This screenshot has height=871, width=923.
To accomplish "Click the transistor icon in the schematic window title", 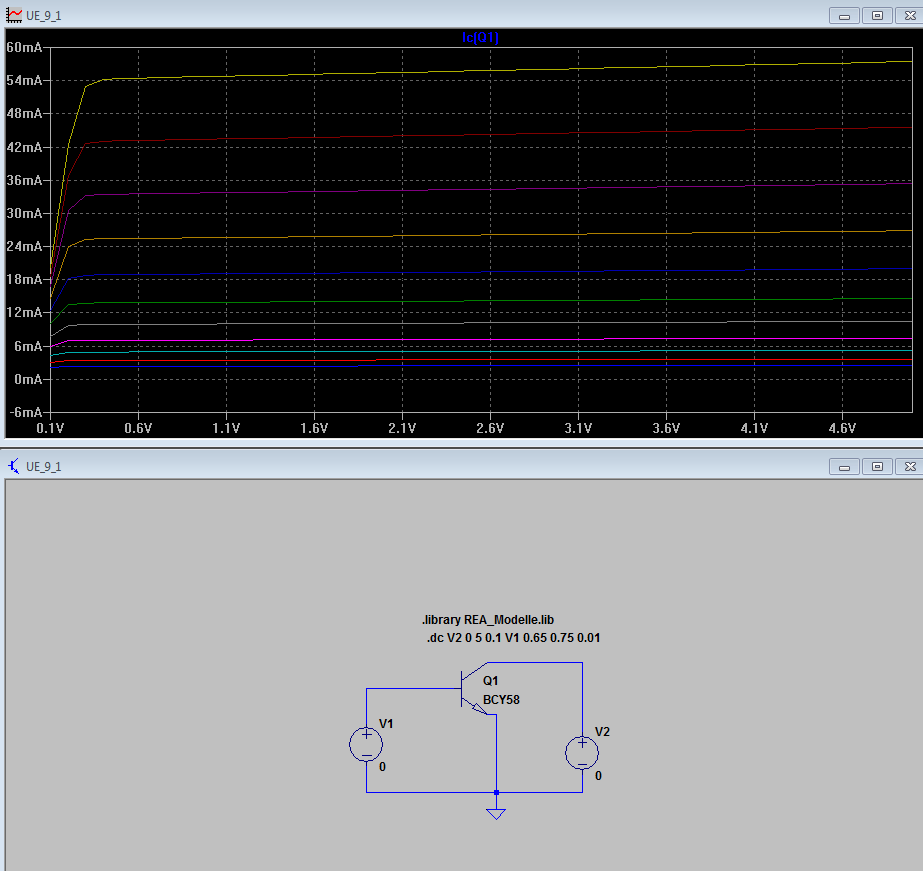I will click(14, 467).
